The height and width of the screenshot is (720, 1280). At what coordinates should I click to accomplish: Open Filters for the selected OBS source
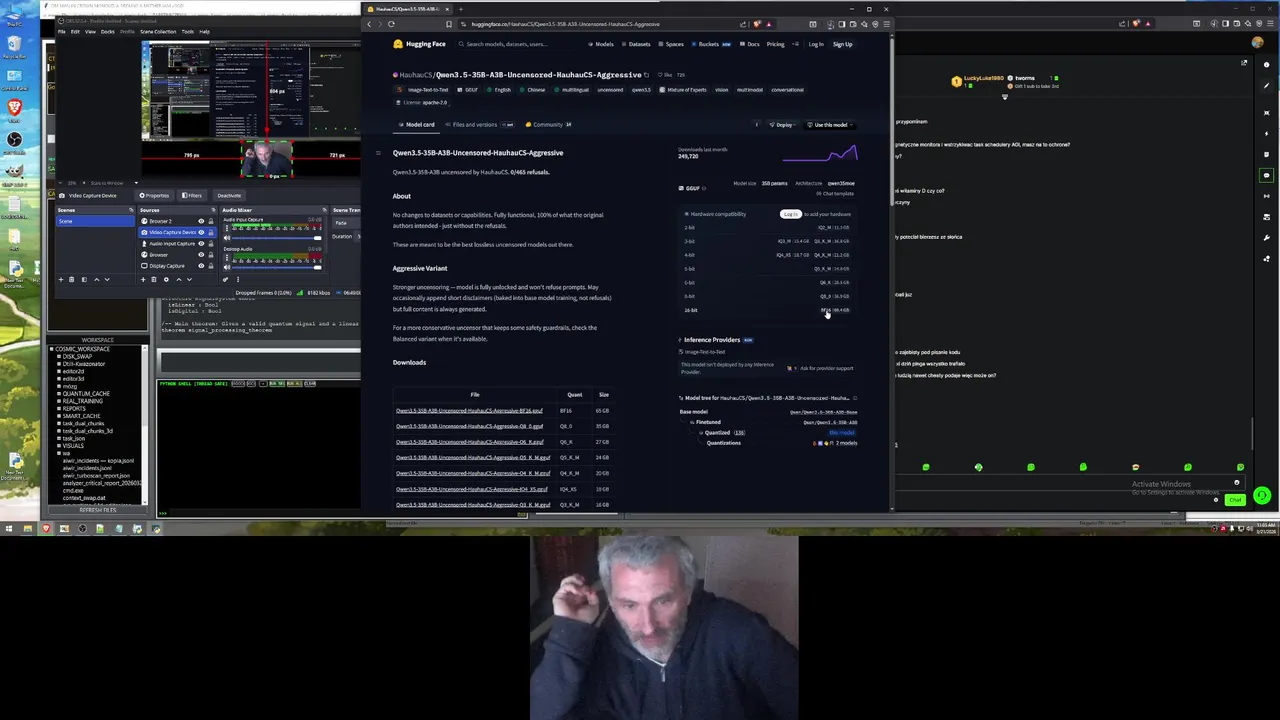192,195
